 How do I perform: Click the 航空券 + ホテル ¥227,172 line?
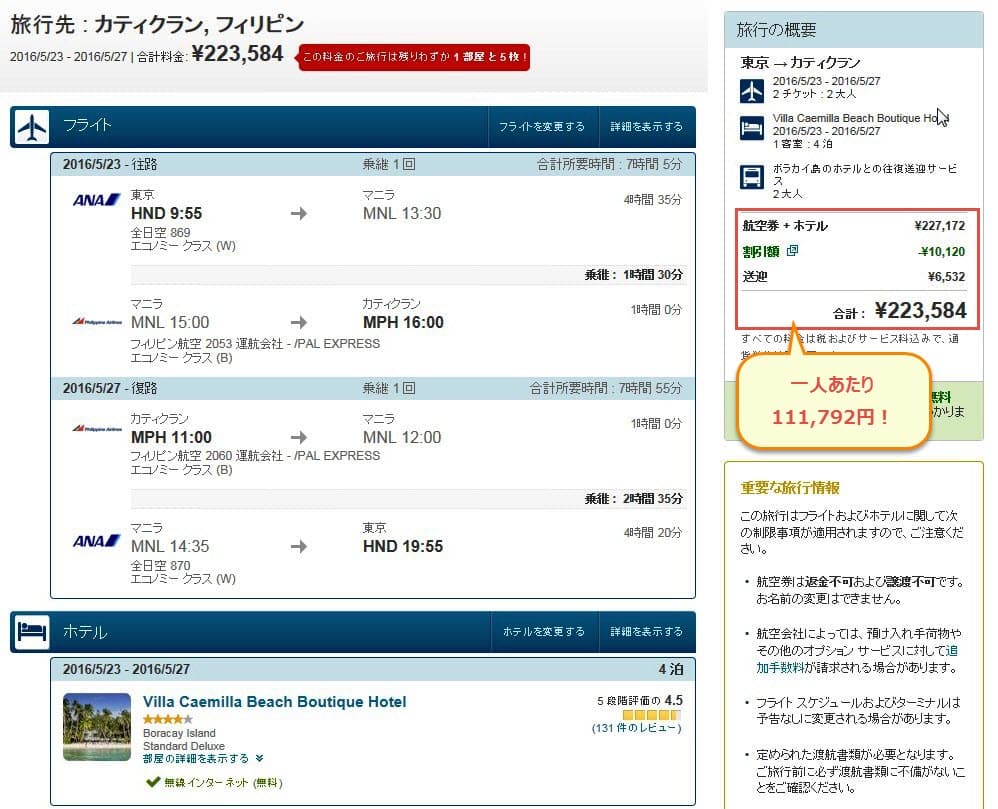854,226
